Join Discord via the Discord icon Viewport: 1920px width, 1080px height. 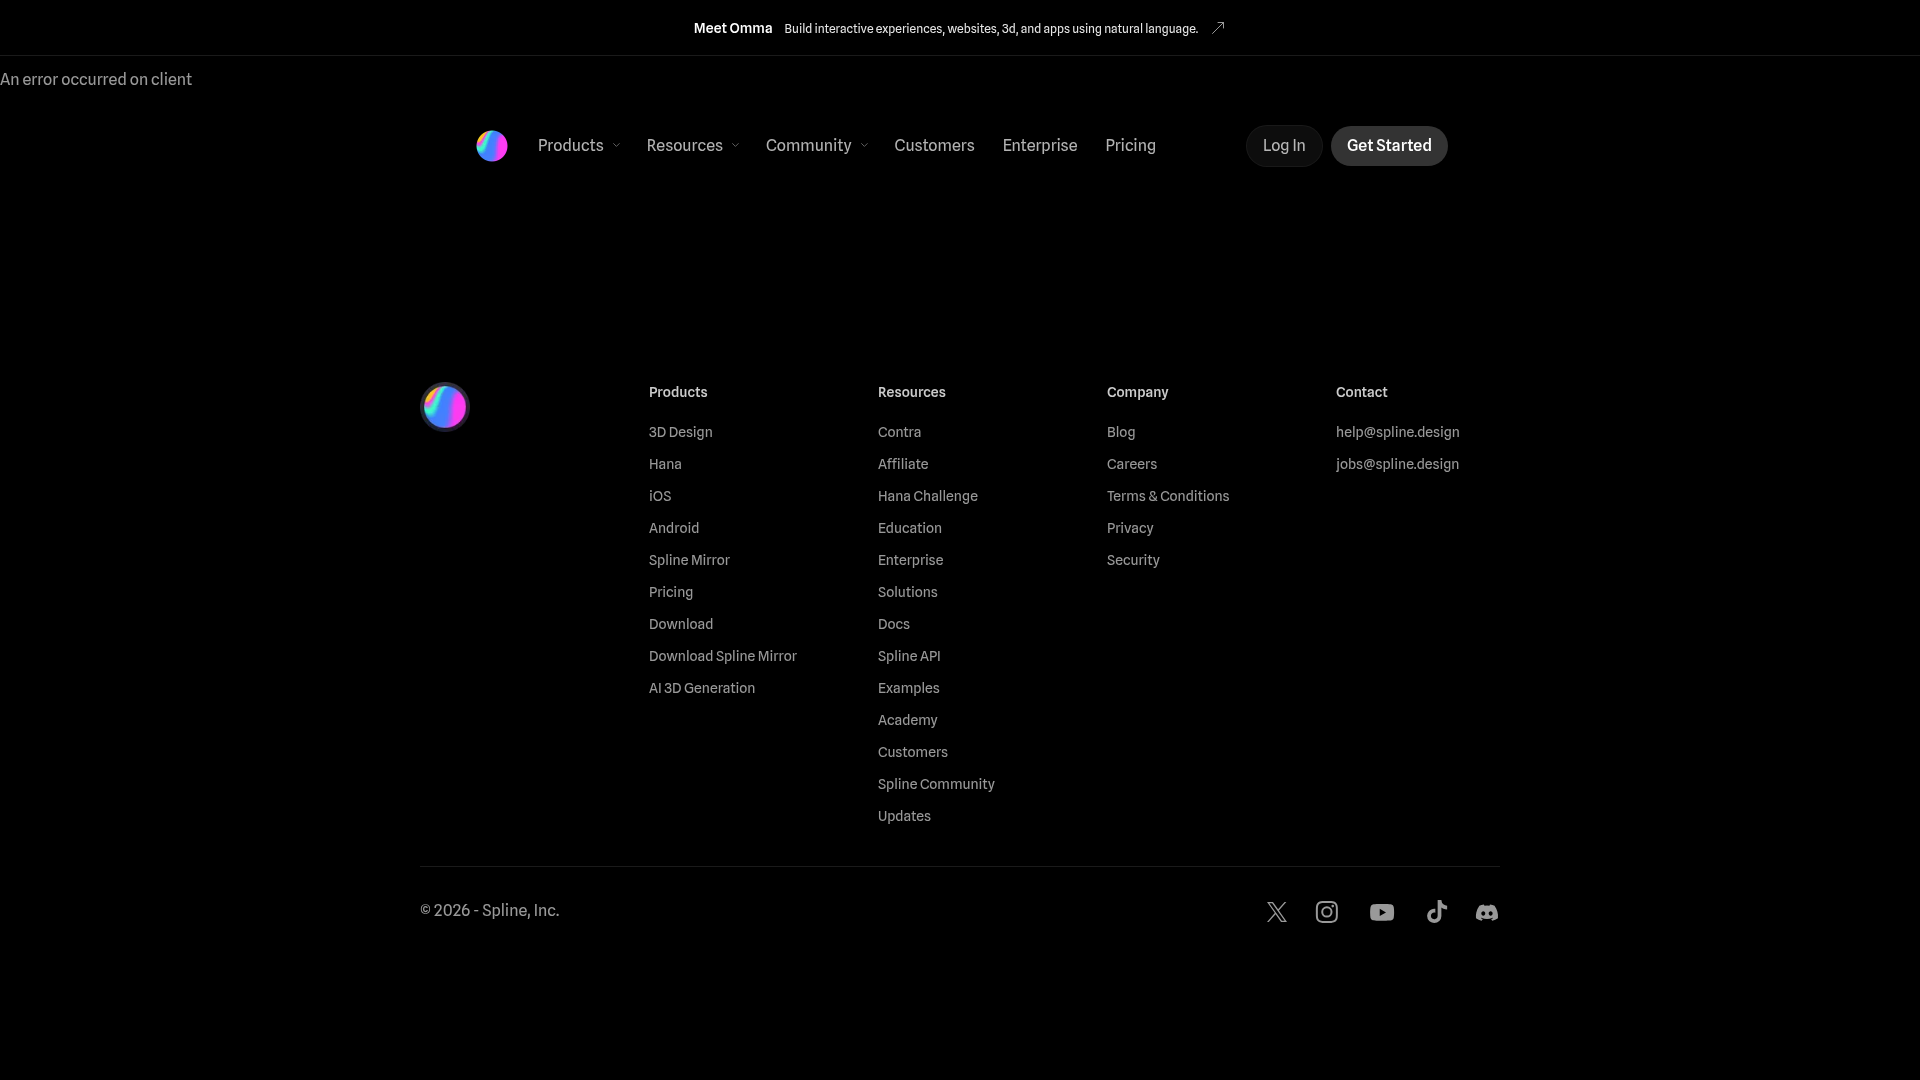click(x=1487, y=912)
